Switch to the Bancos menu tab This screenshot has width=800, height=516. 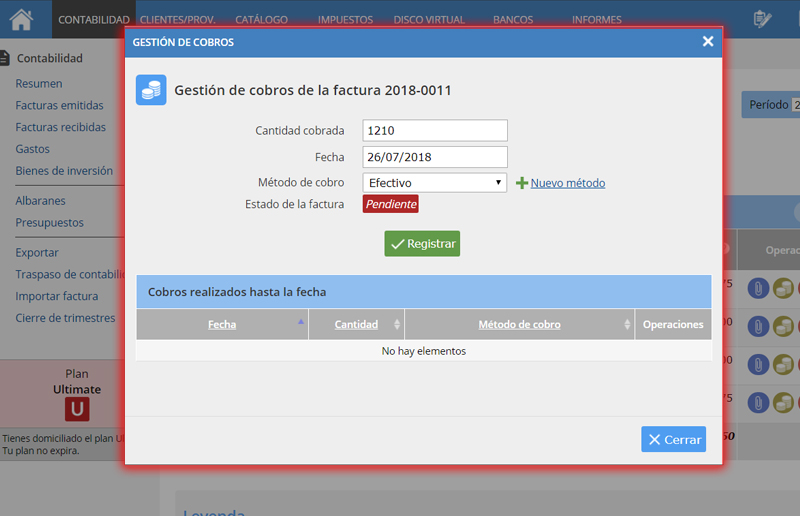[x=513, y=20]
